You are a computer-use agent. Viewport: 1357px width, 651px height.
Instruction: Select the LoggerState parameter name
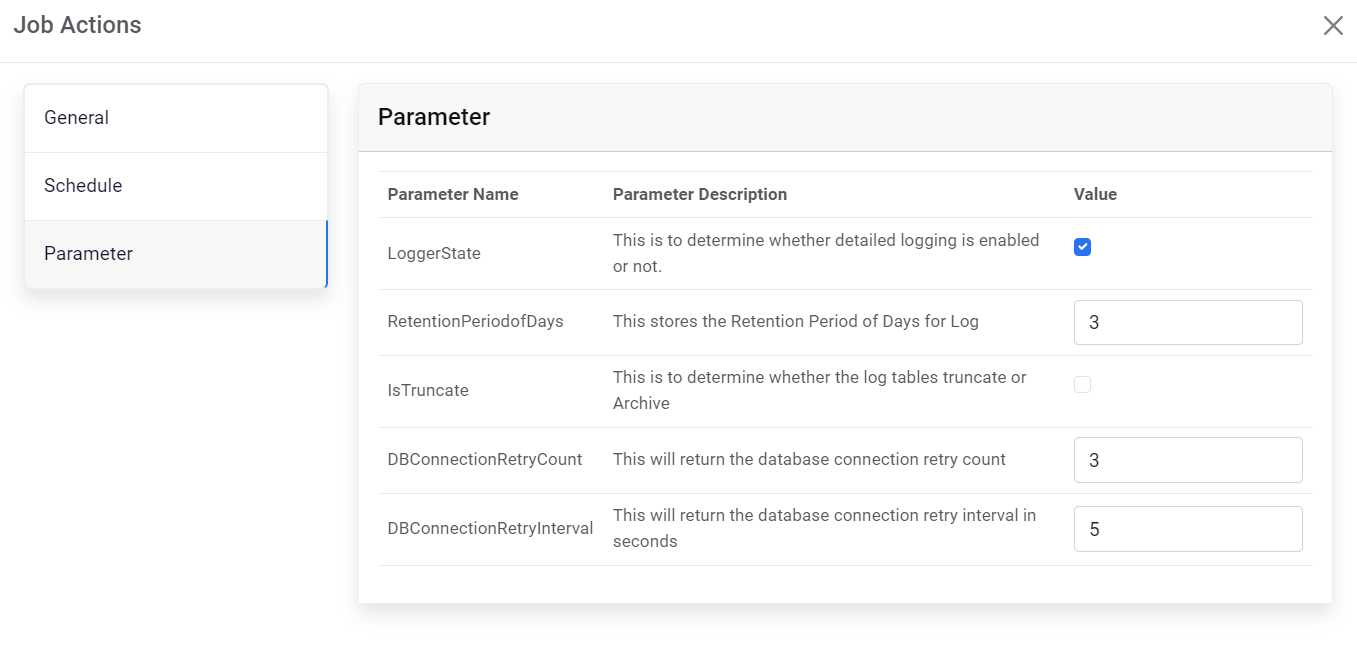(434, 254)
